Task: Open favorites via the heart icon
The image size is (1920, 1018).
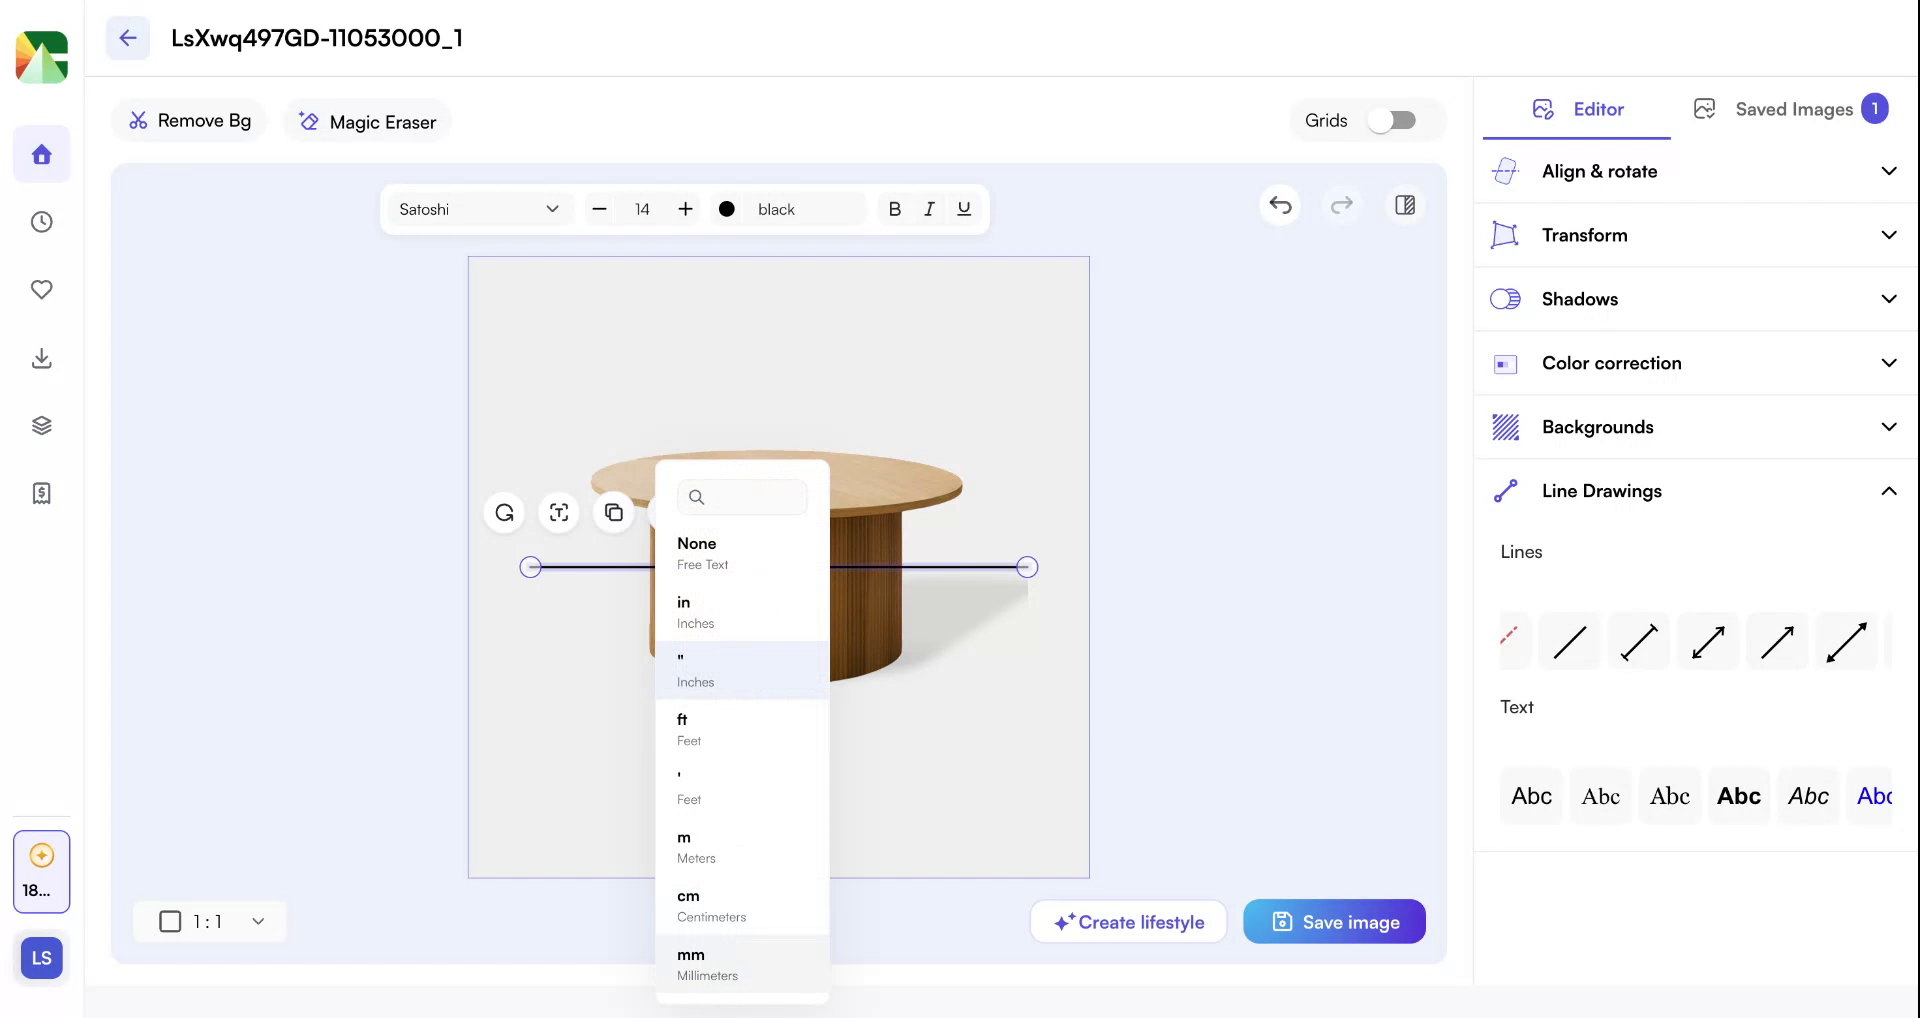Action: tap(41, 289)
